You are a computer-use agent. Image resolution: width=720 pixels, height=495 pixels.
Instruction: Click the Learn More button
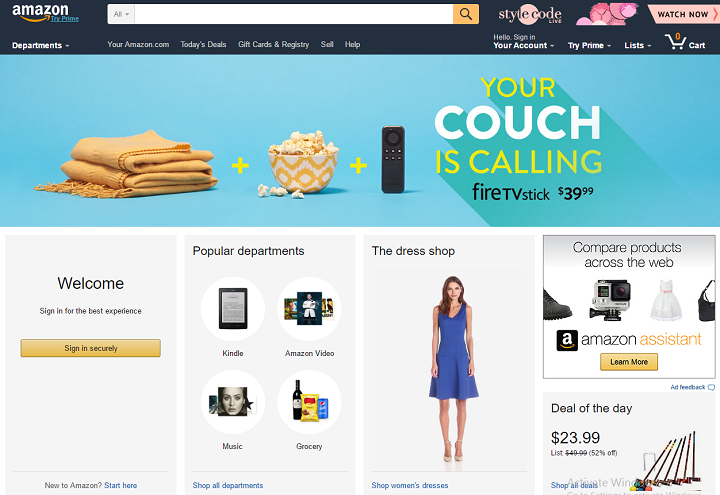629,362
